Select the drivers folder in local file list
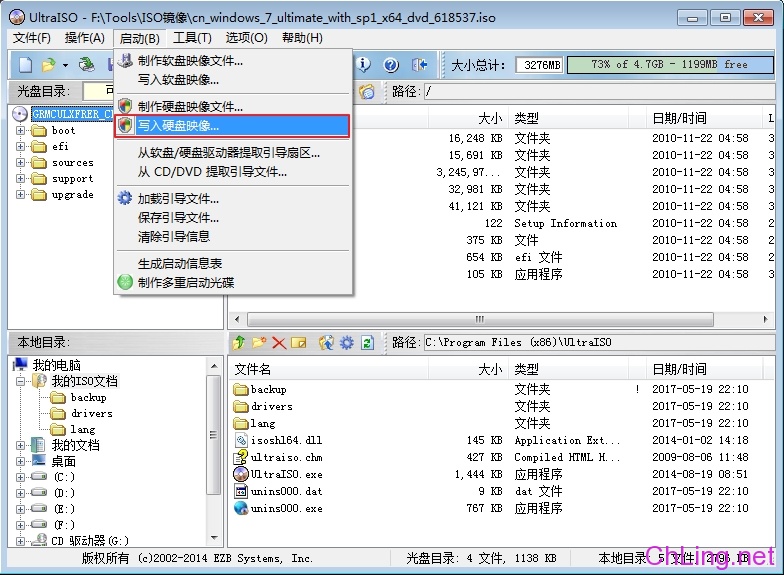This screenshot has width=784, height=575. coord(502,406)
